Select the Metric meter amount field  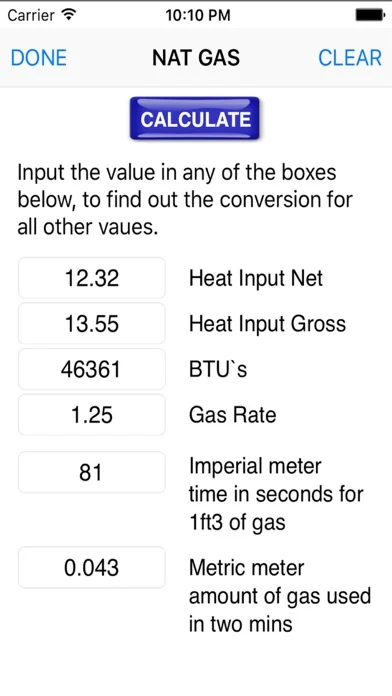pos(92,568)
